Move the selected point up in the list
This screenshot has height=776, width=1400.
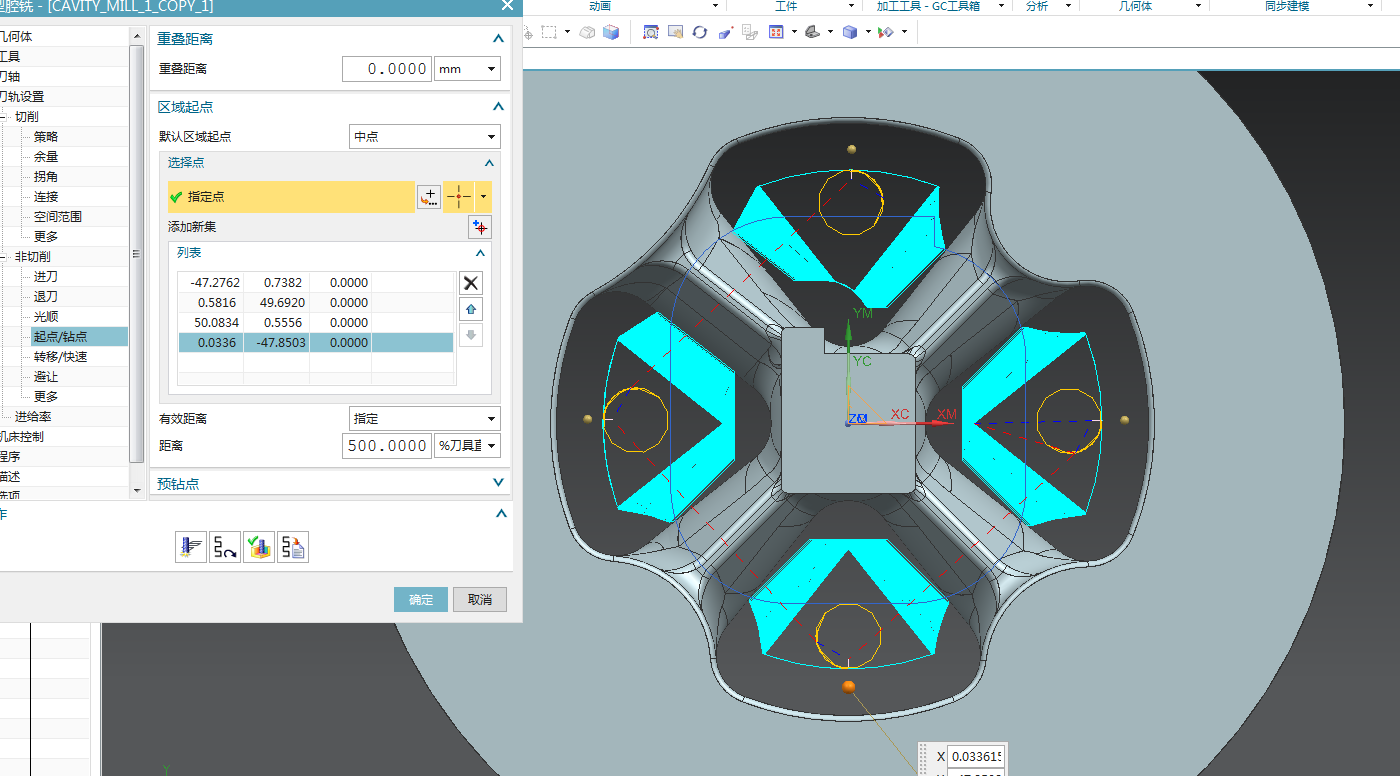(471, 309)
